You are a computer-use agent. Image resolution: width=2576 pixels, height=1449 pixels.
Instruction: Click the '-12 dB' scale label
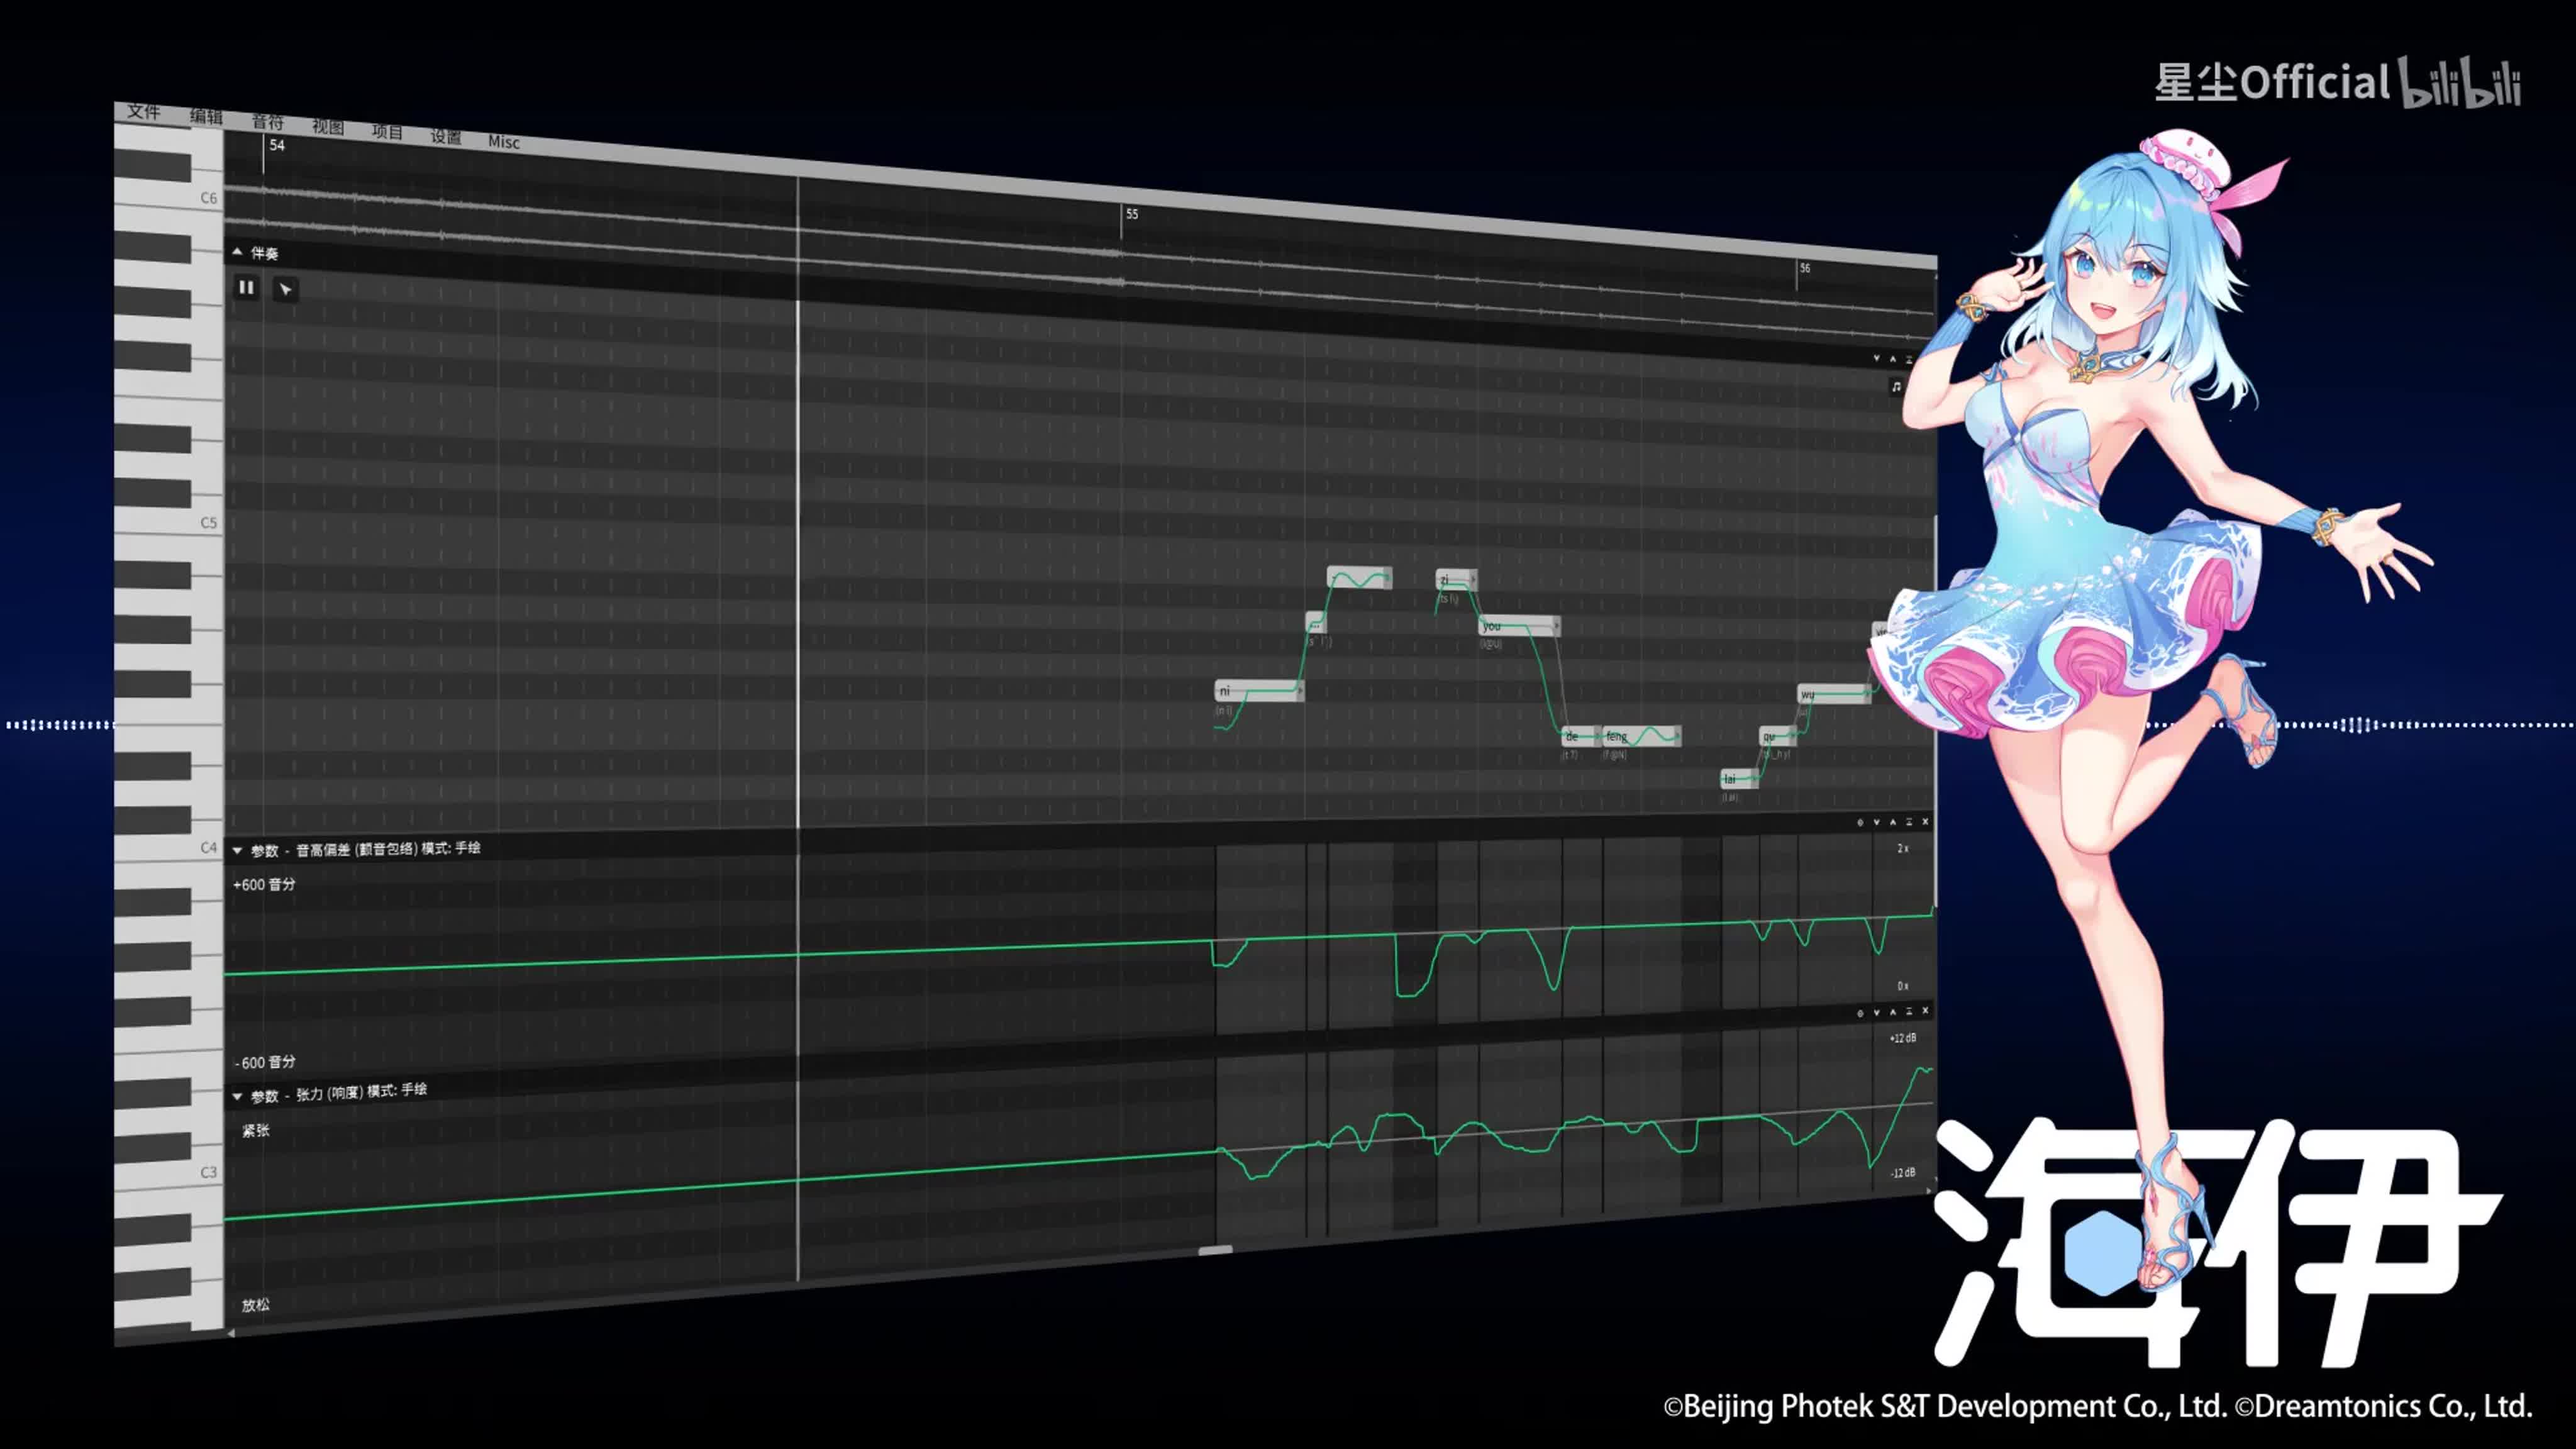pyautogui.click(x=1903, y=1172)
